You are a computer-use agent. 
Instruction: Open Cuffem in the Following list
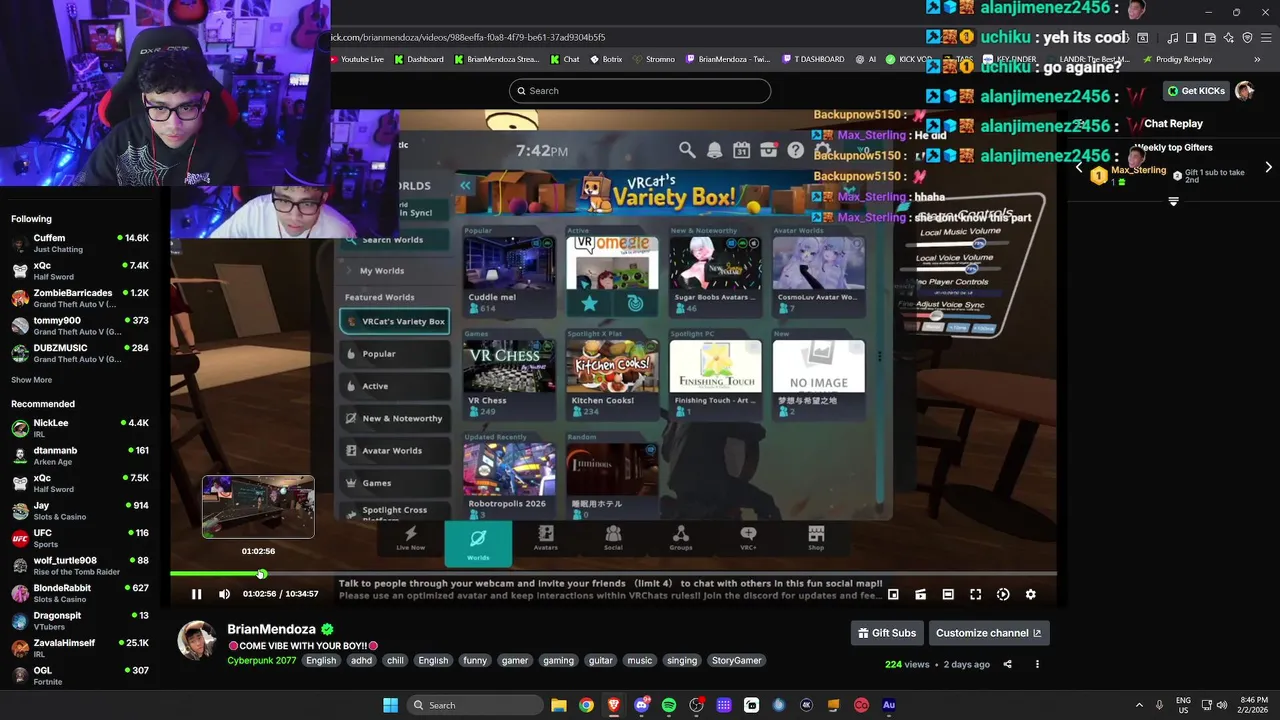[80, 243]
